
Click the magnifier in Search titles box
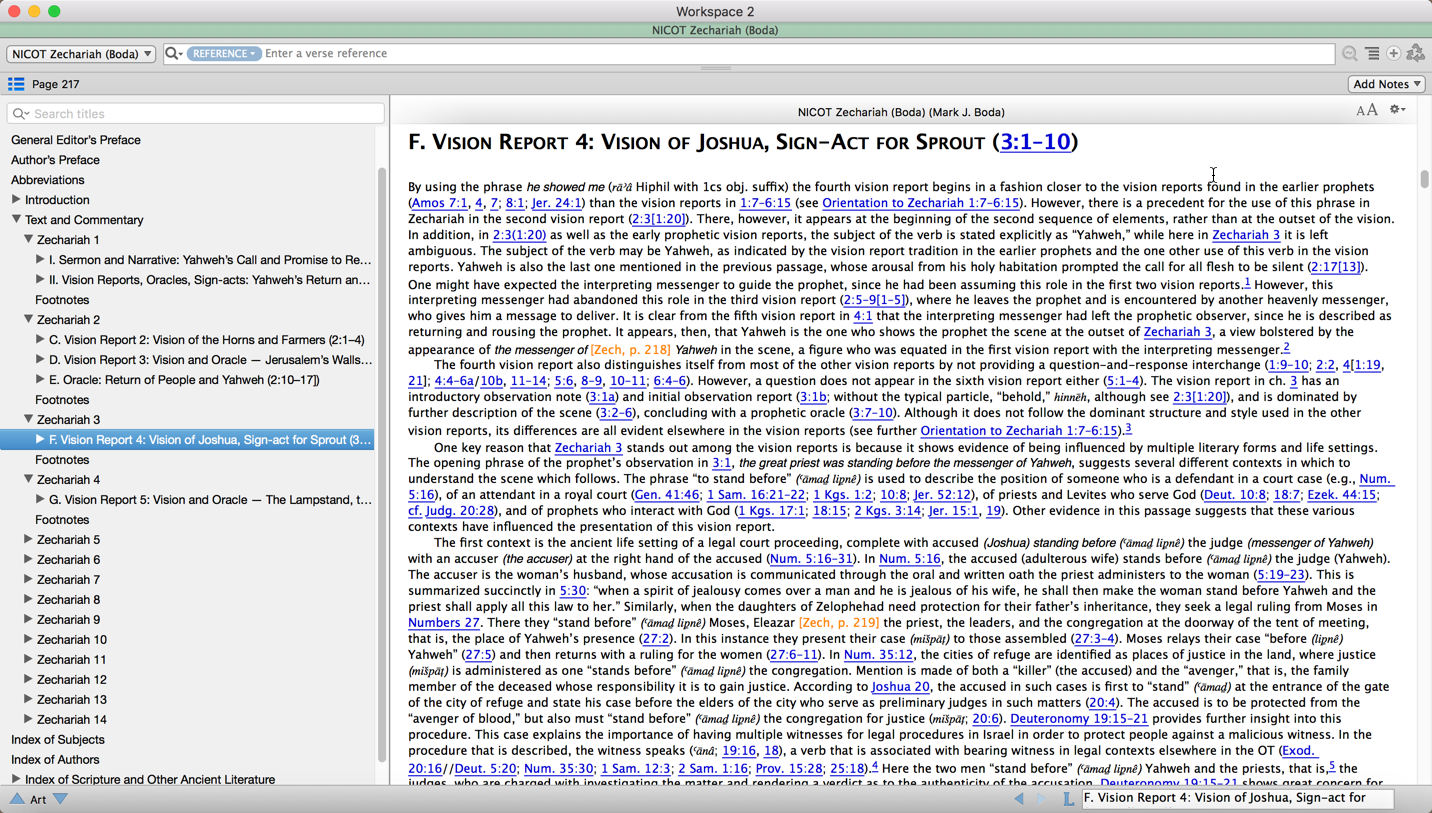[x=20, y=114]
